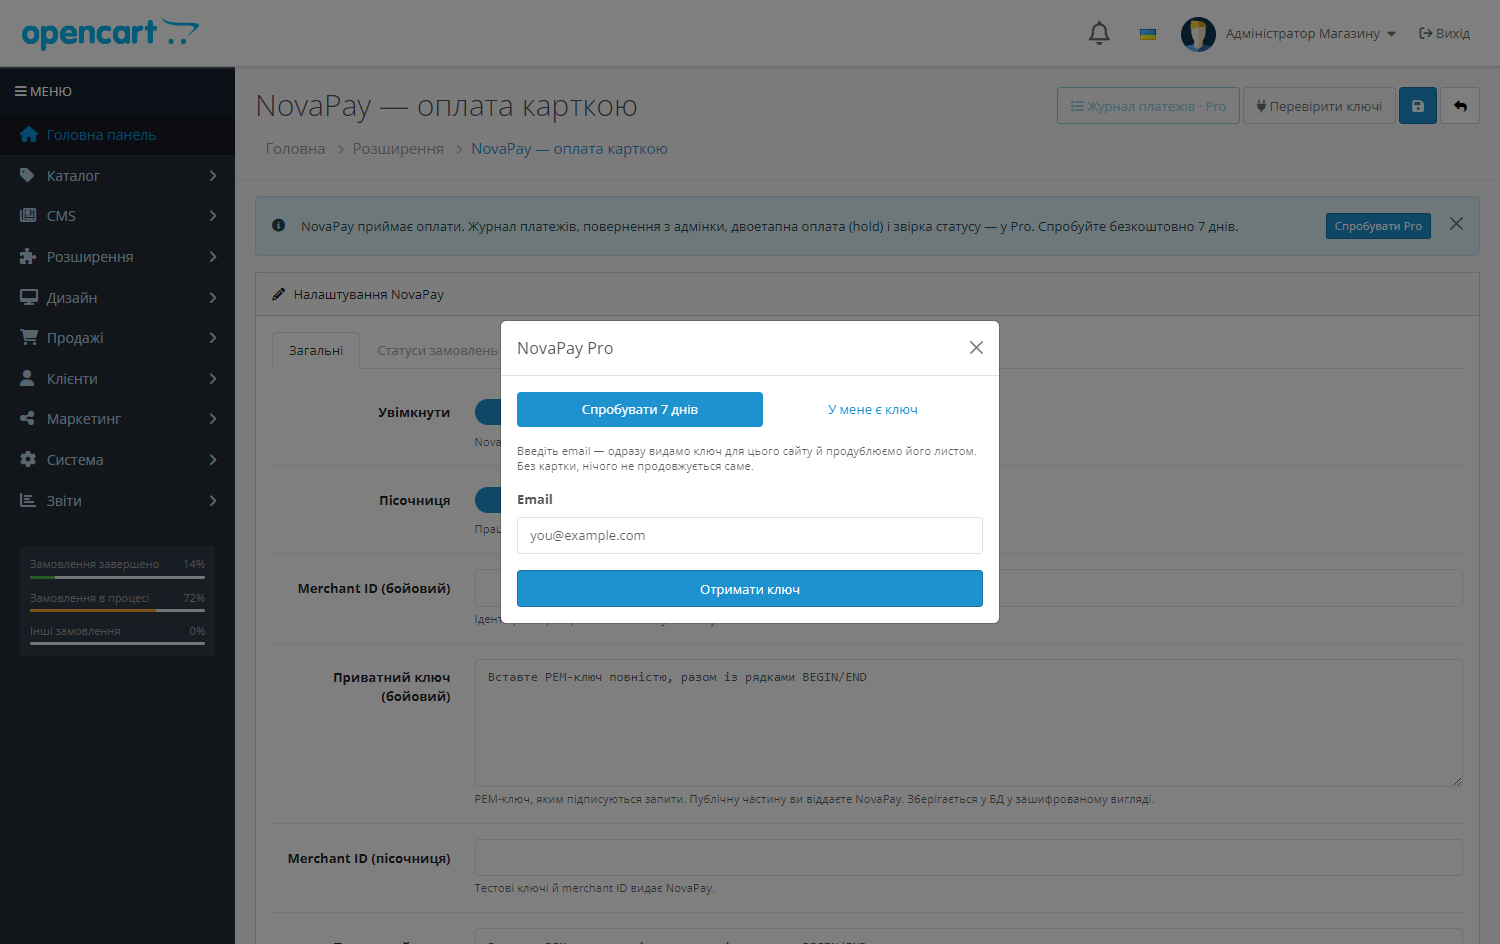Click the Звіти menu item

coord(117,500)
